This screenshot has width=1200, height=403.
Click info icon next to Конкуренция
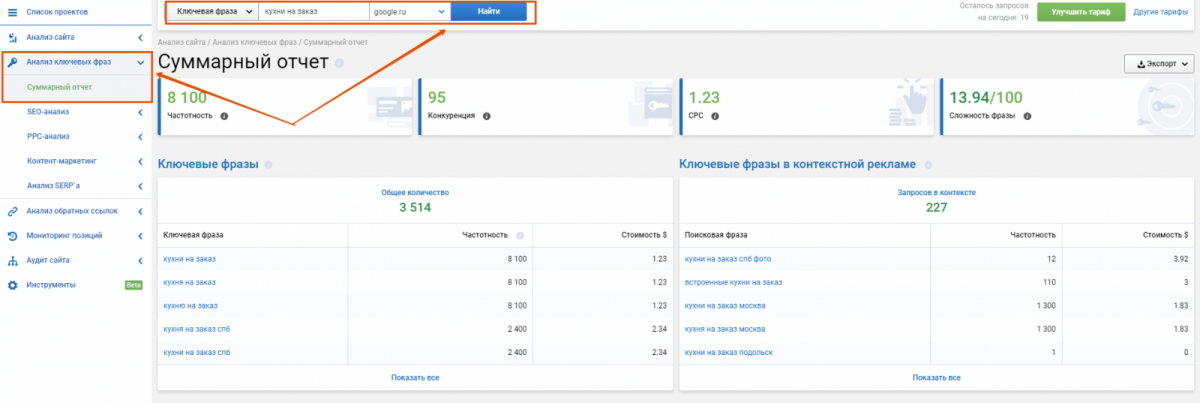[487, 116]
